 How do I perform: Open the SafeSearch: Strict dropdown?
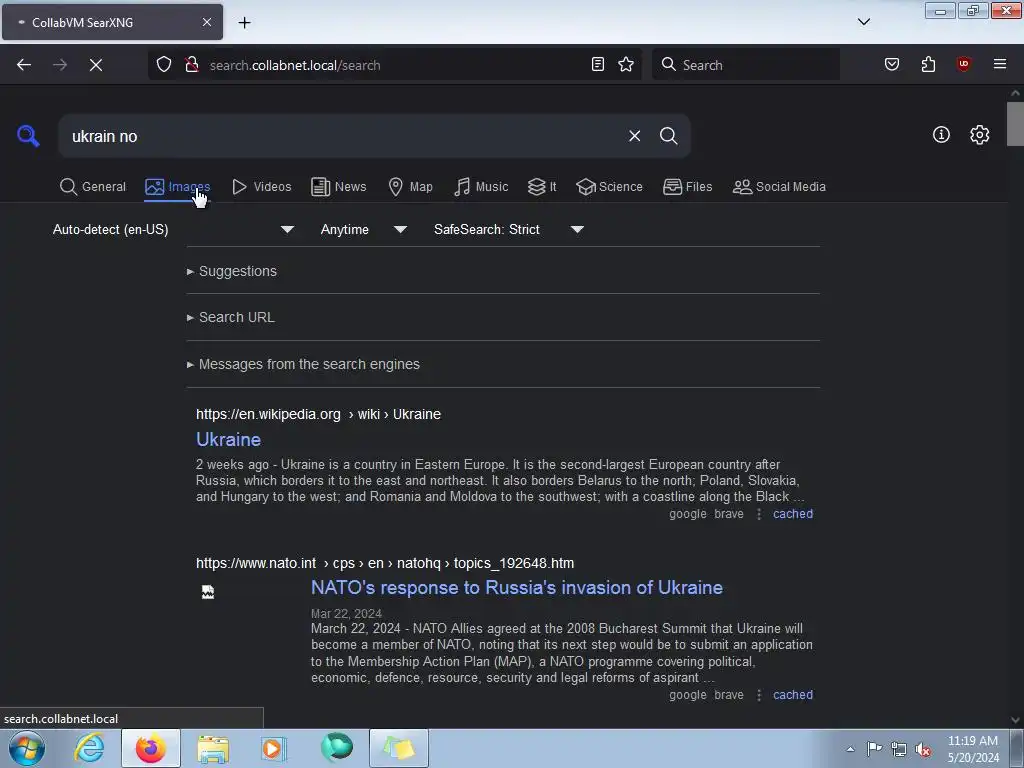(x=509, y=229)
